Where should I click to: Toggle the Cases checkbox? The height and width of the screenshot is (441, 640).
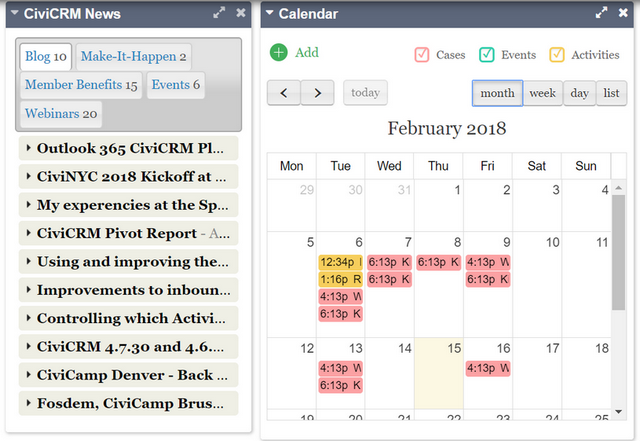coord(422,55)
